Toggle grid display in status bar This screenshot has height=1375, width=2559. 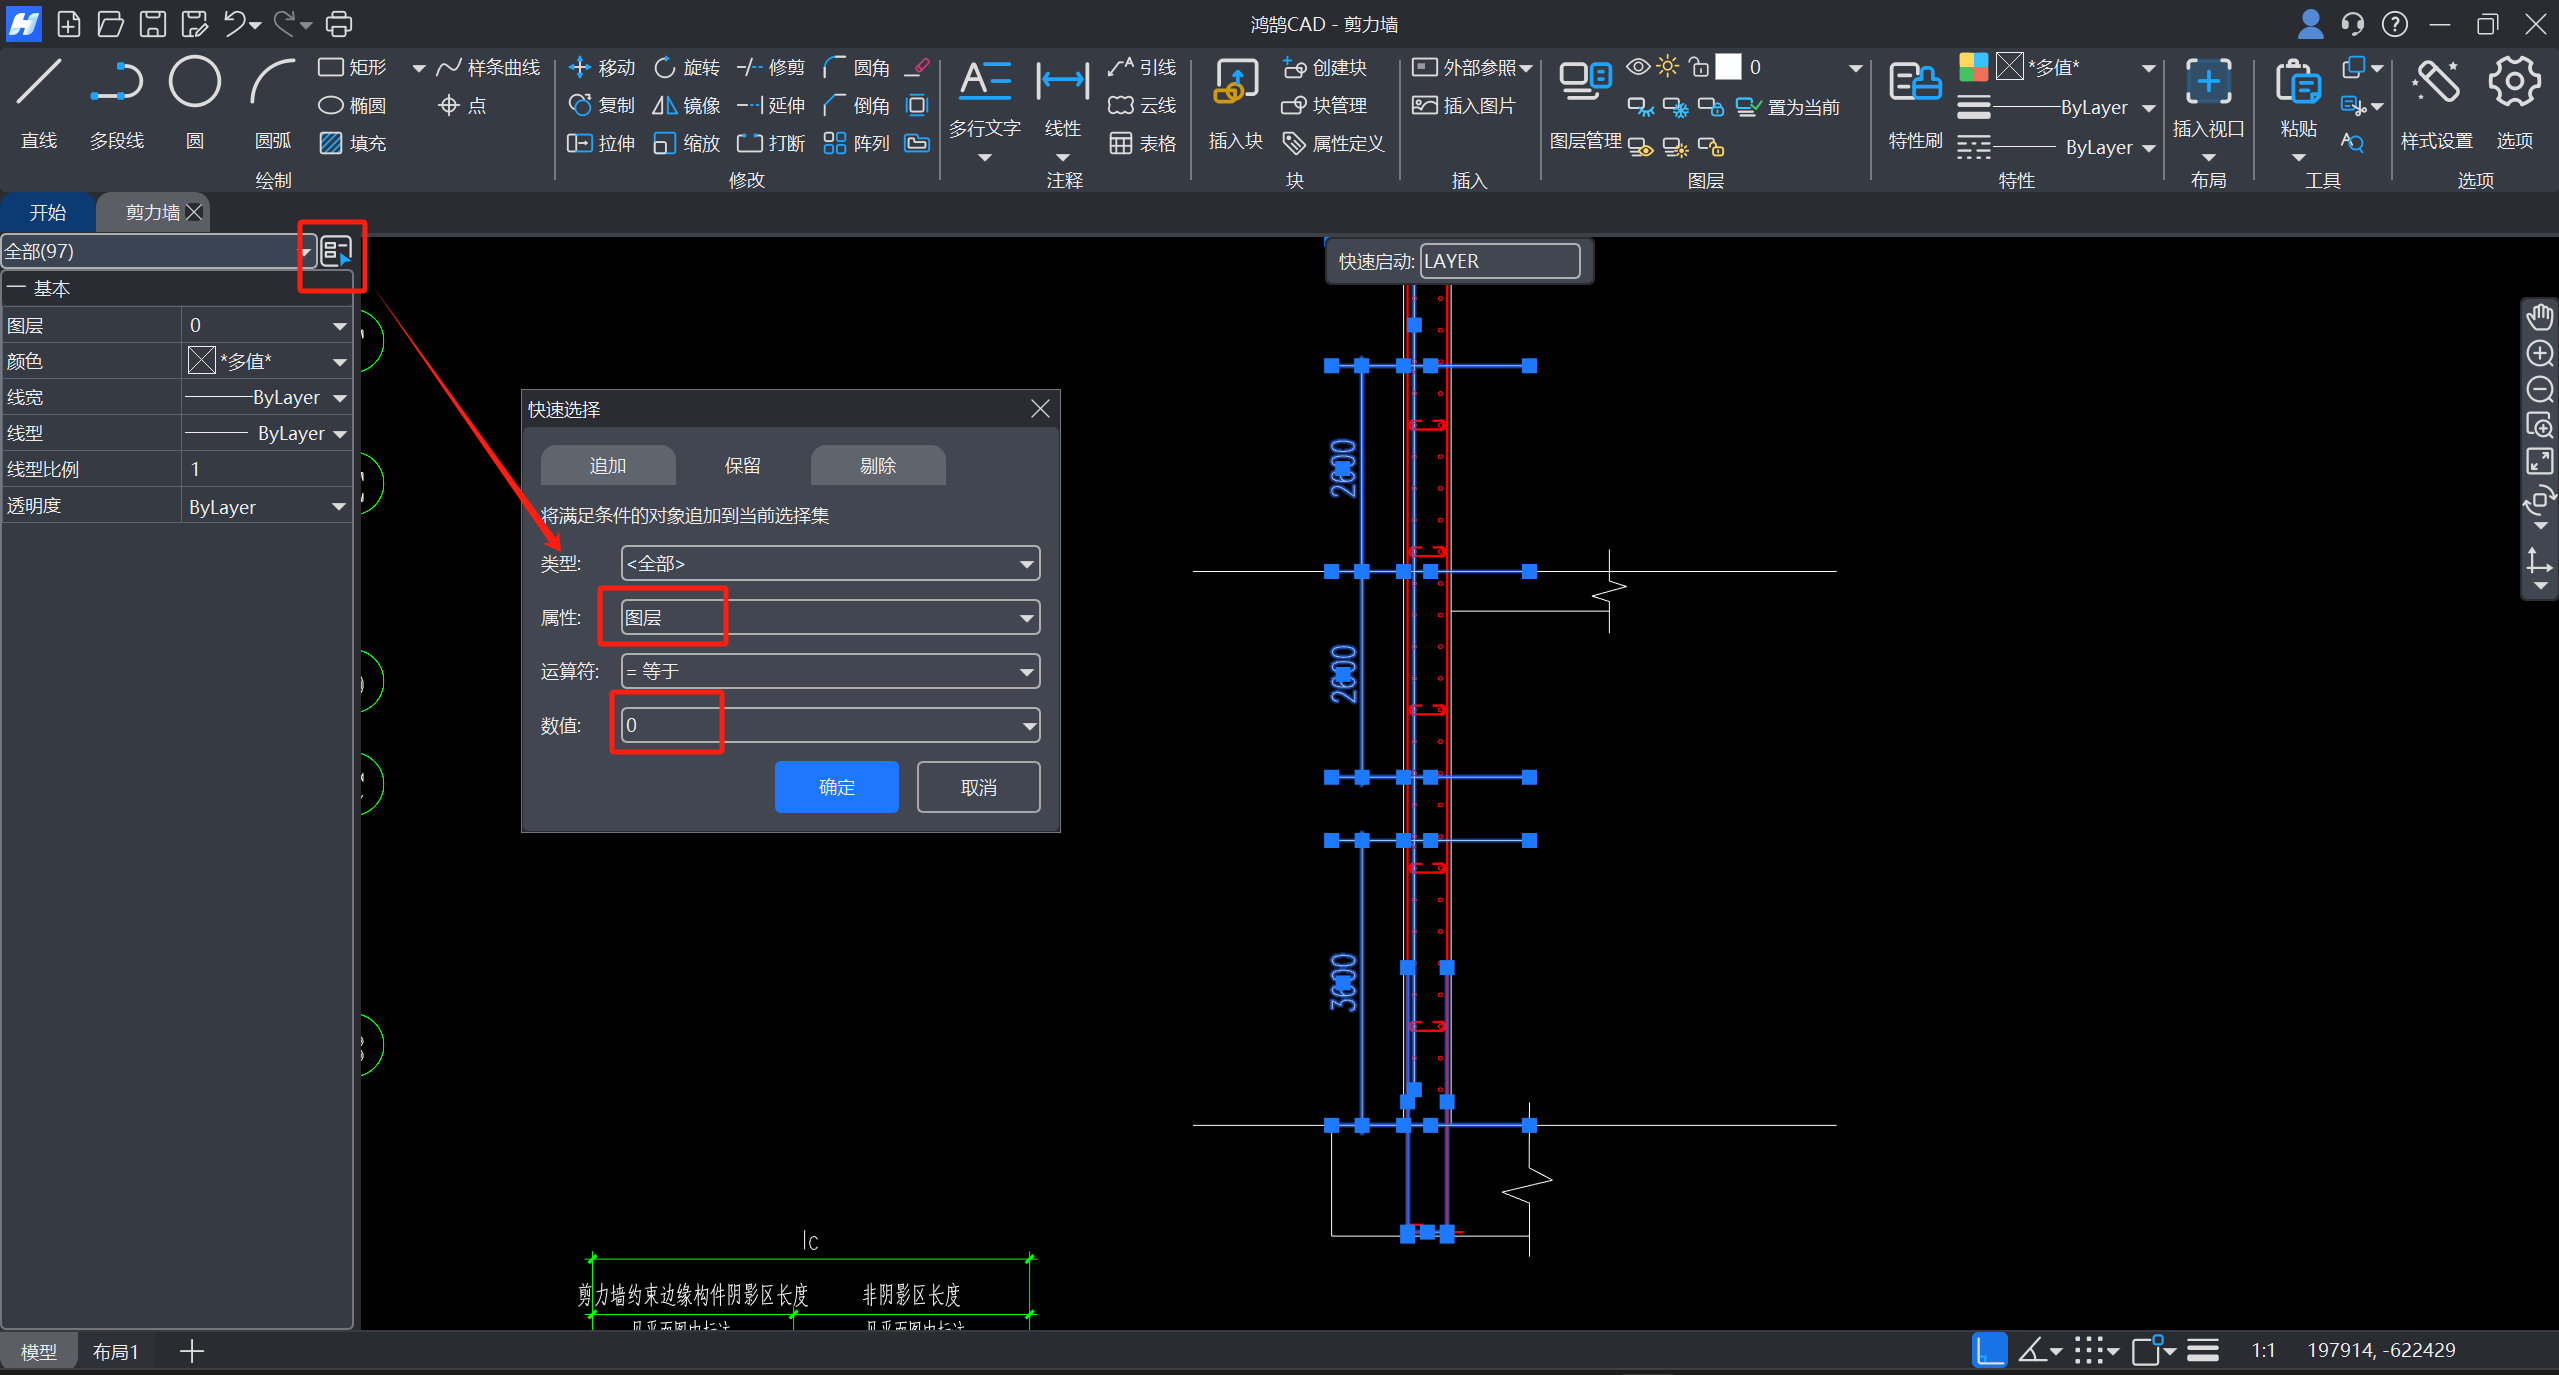[x=2091, y=1351]
